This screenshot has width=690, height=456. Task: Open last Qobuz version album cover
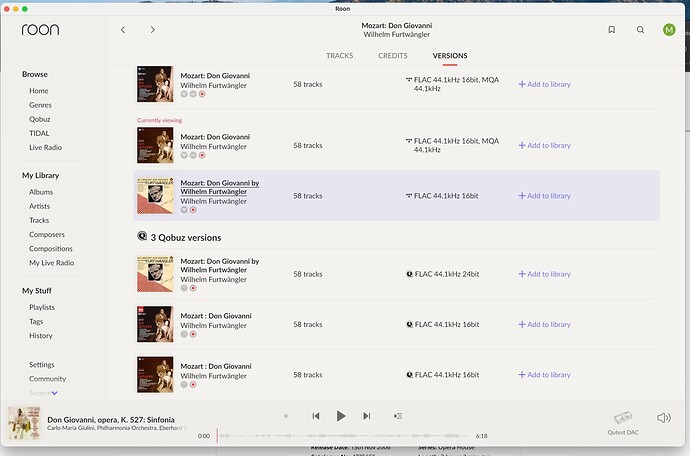pos(155,375)
